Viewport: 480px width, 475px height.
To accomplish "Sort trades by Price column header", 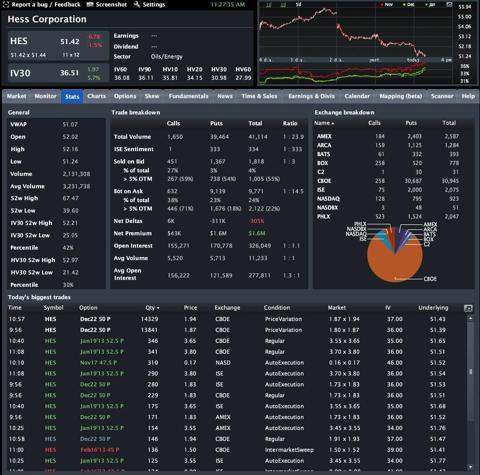I will (190, 308).
